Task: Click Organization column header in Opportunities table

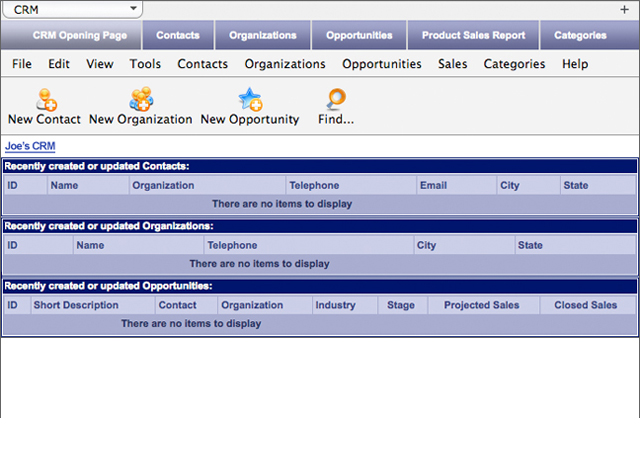Action: click(265, 305)
